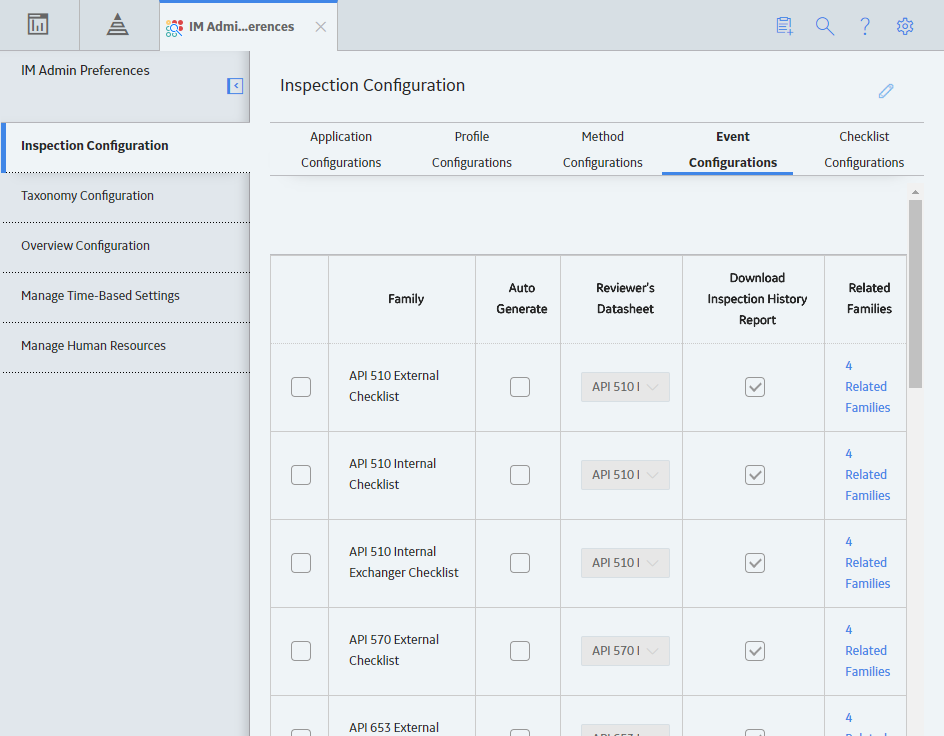Open 4 Related Families for API 510 Internal Checklist
Screen dimensions: 944x736
pos(868,474)
